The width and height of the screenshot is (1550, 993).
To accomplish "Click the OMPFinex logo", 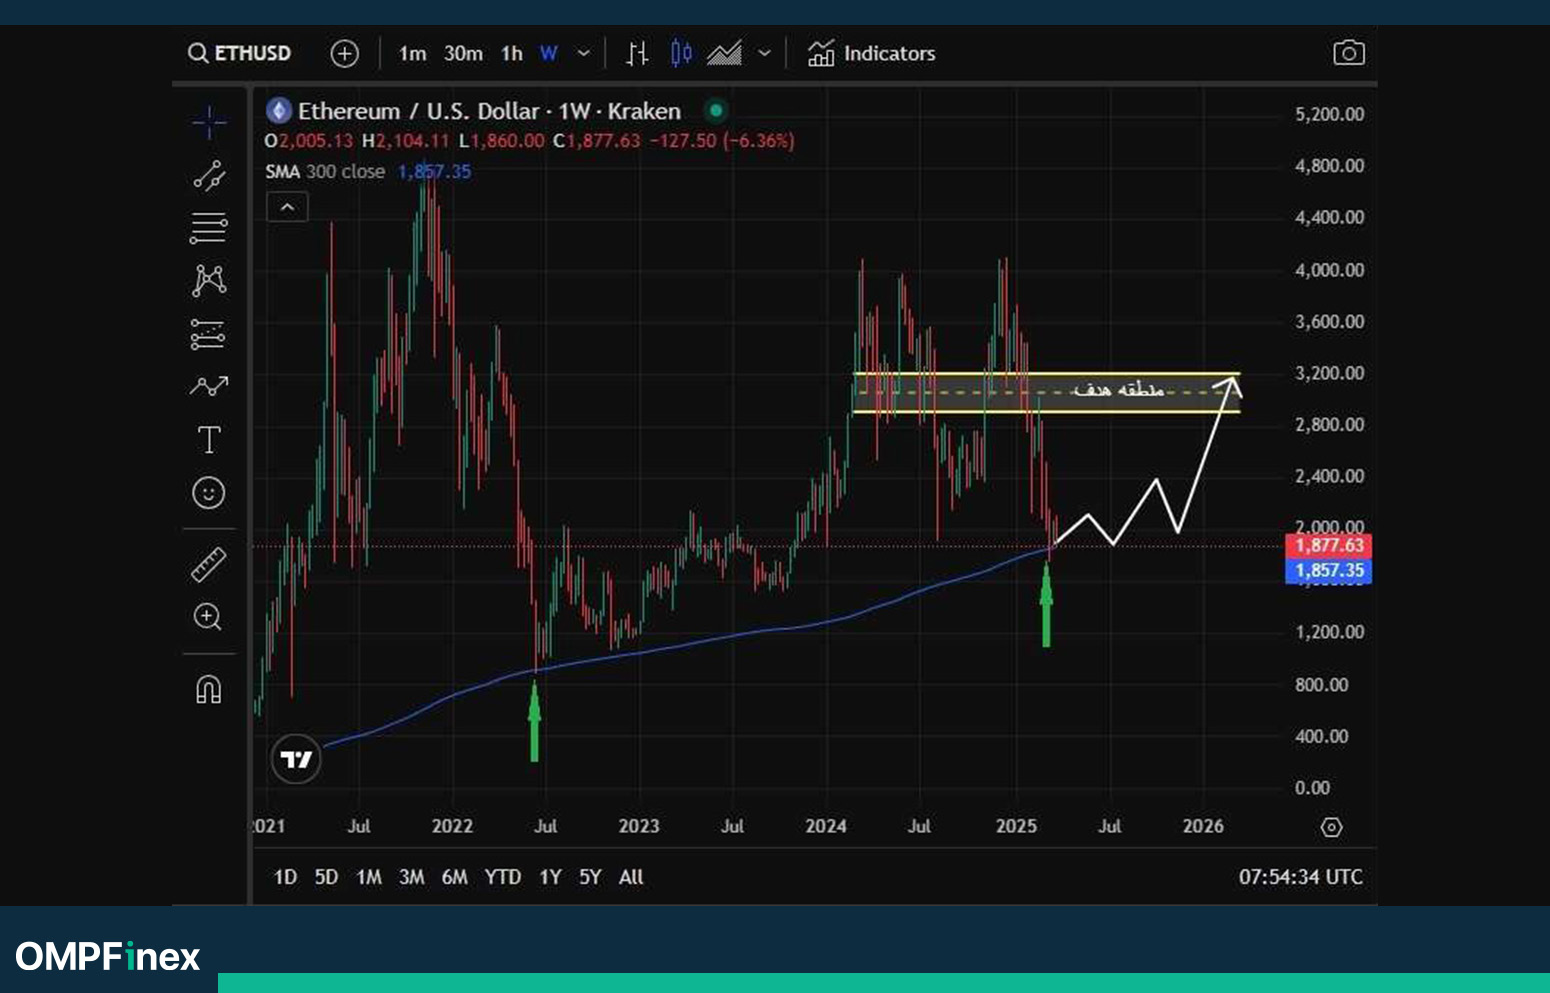I will [x=108, y=957].
